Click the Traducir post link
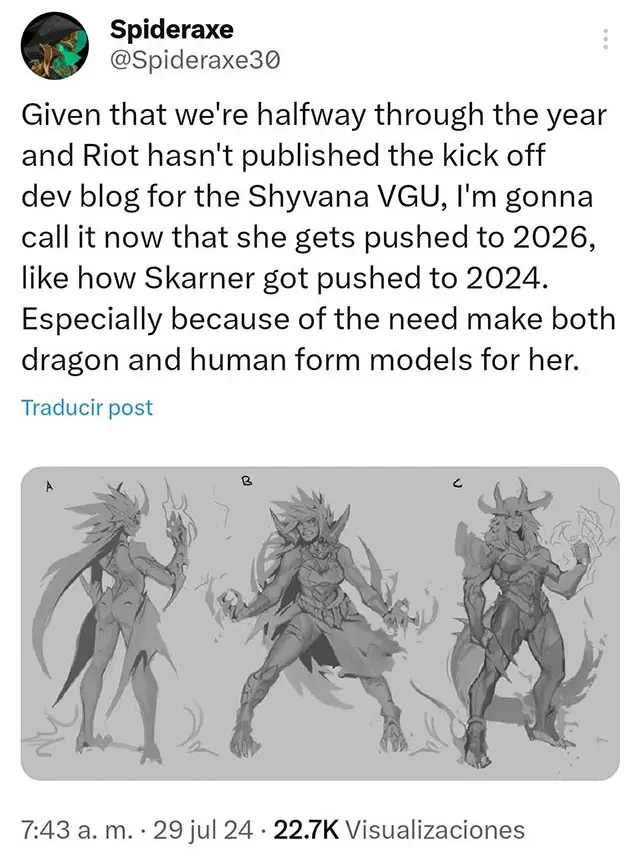Viewport: 640px width, 856px height. [87, 407]
